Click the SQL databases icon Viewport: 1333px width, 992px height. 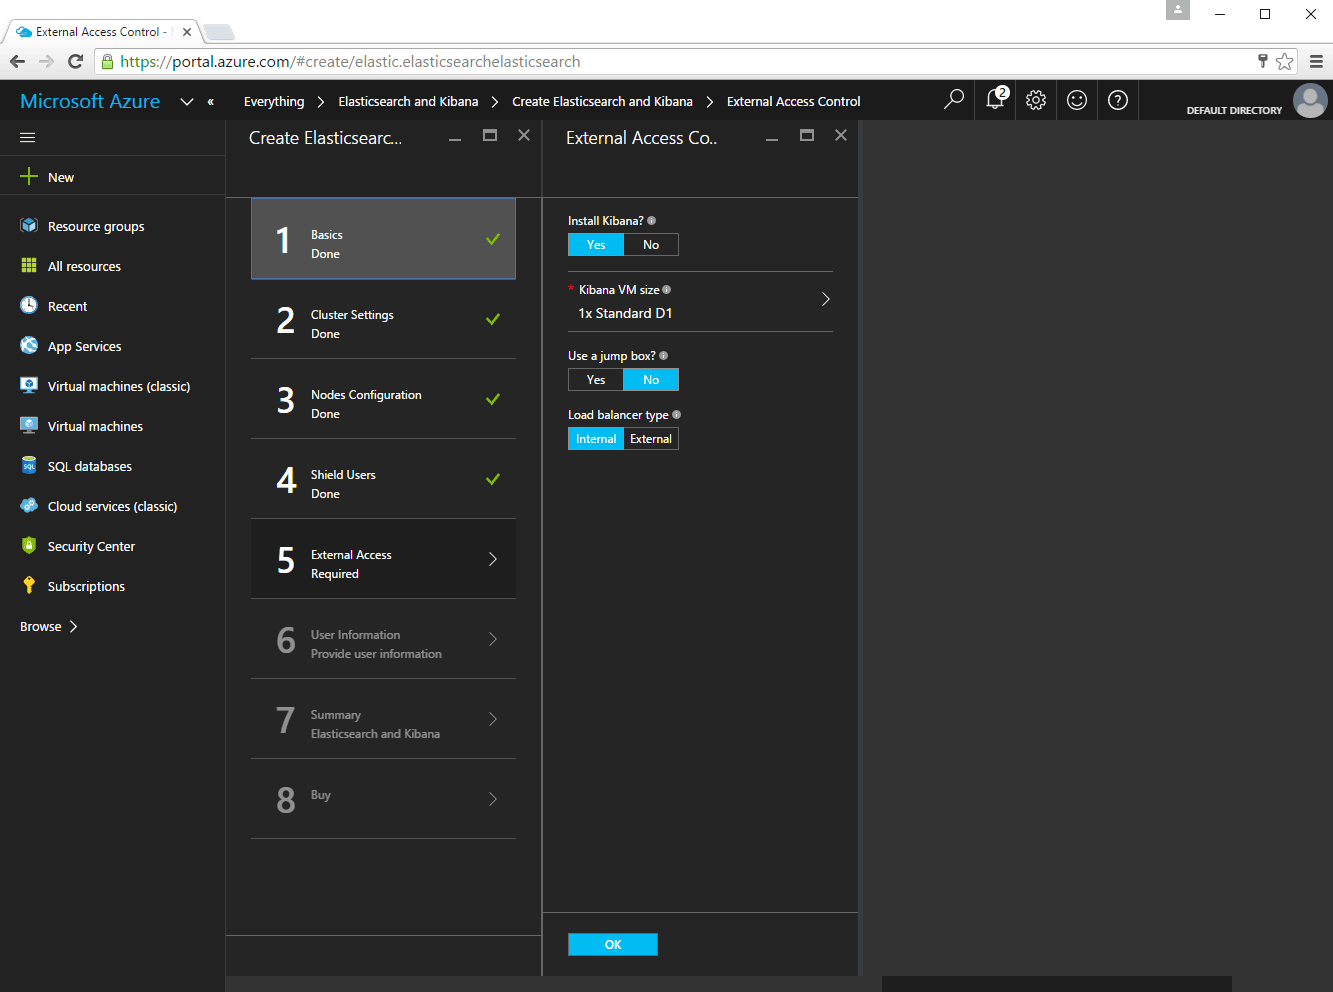coord(29,466)
